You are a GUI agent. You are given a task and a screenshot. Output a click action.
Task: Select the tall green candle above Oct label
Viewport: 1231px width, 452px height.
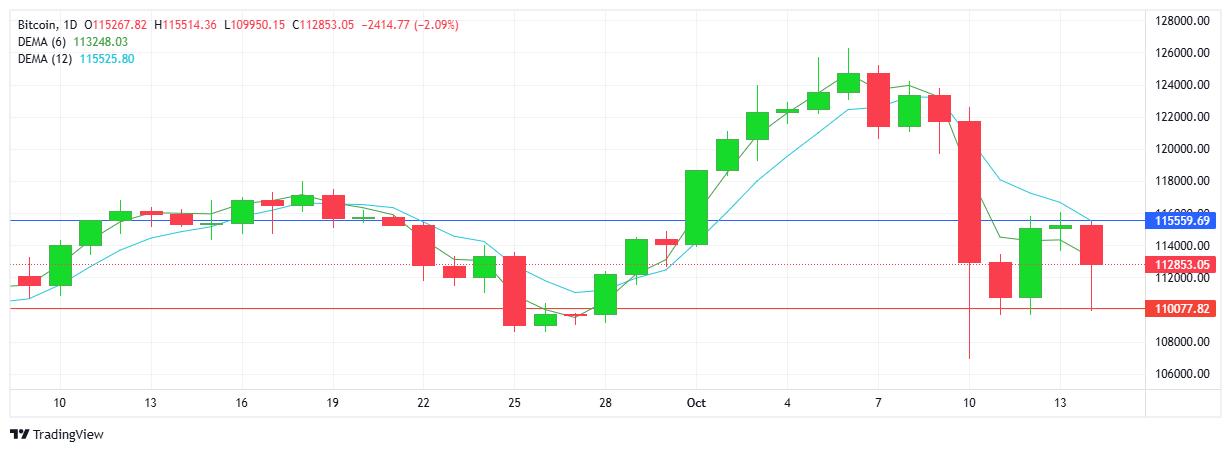coord(696,207)
